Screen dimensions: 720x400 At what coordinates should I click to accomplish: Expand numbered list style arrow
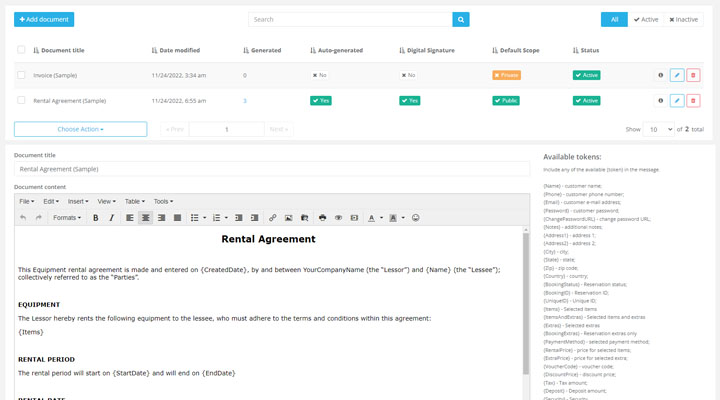coord(226,218)
